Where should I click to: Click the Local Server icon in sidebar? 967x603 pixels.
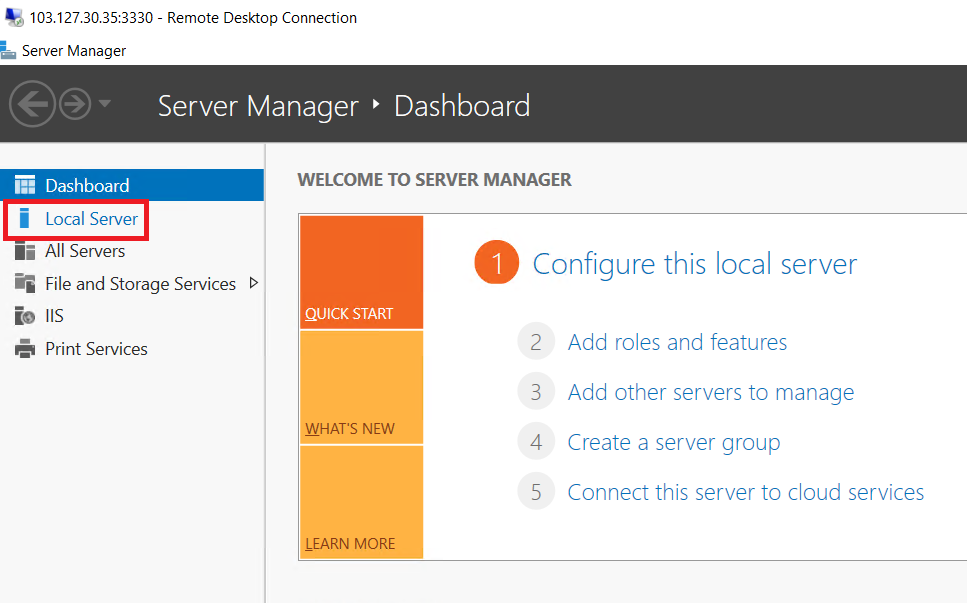click(24, 218)
